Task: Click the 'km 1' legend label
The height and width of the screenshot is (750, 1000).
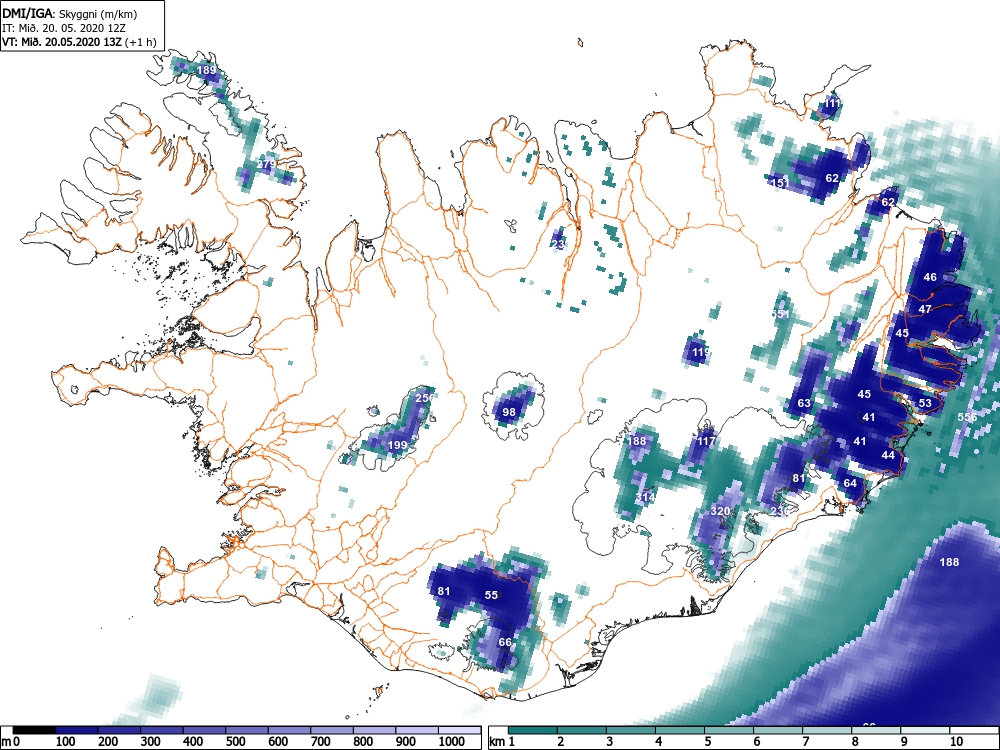Action: [x=503, y=742]
